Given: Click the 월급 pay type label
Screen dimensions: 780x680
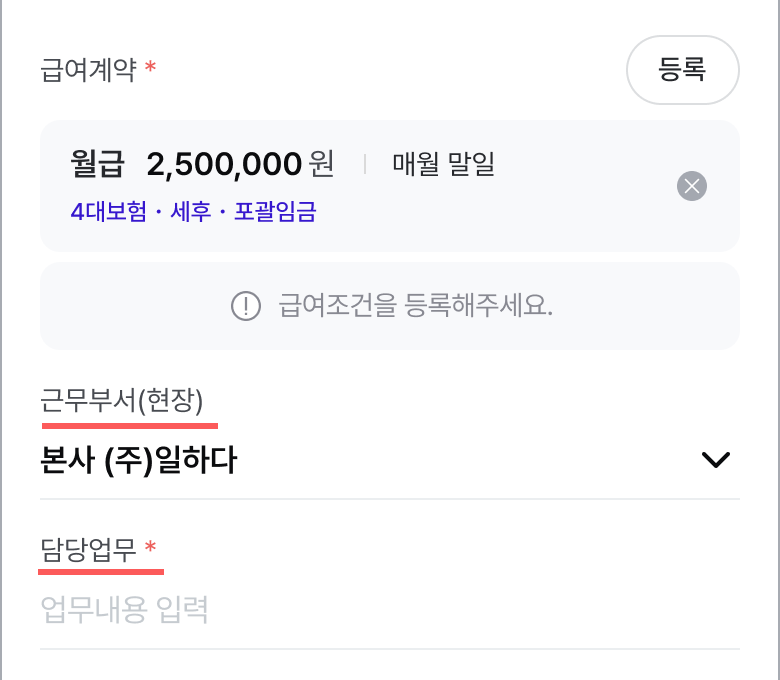Looking at the screenshot, I should [x=97, y=164].
